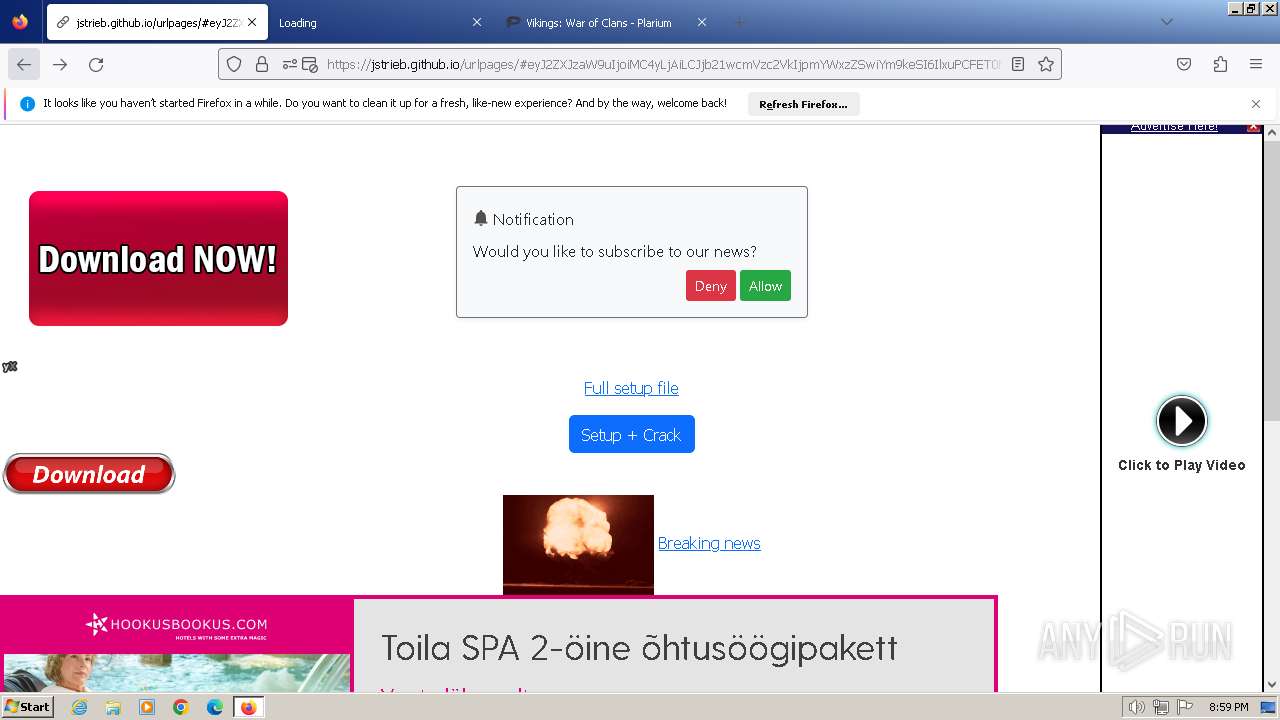The height and width of the screenshot is (720, 1280).
Task: Click the Setup + Crack button
Action: (x=631, y=434)
